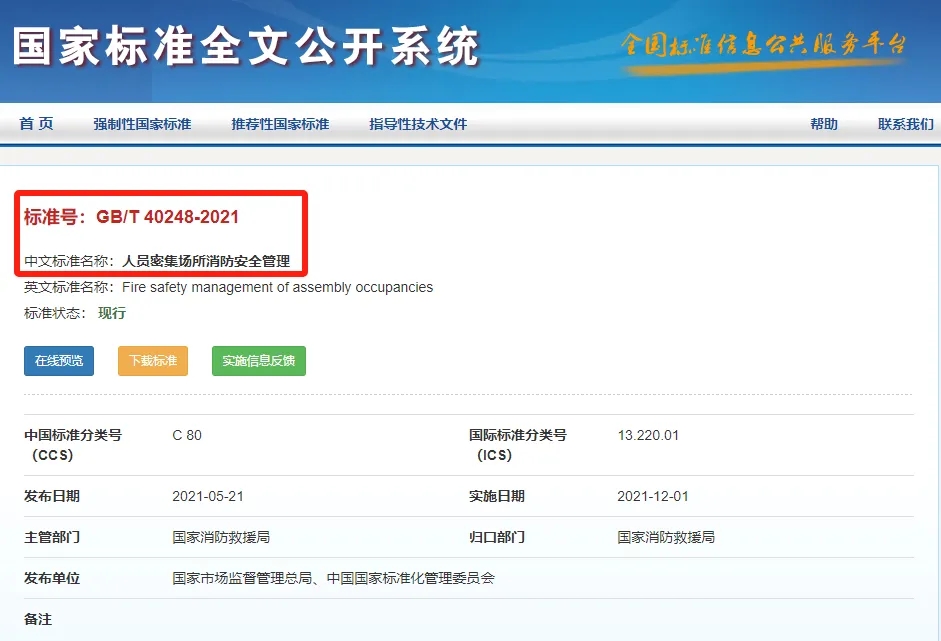Click Chinese title 人员密集场所消防安全管理

pos(206,261)
